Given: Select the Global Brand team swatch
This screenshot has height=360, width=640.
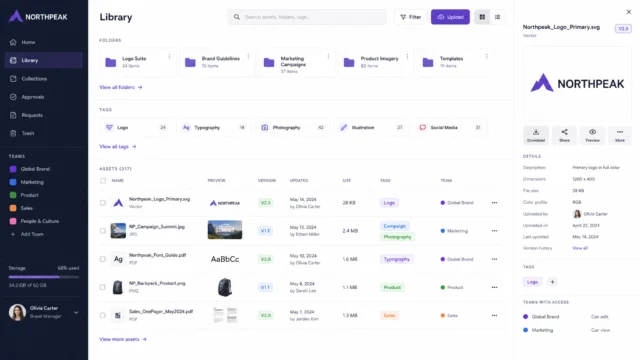Looking at the screenshot, I should click(x=13, y=169).
